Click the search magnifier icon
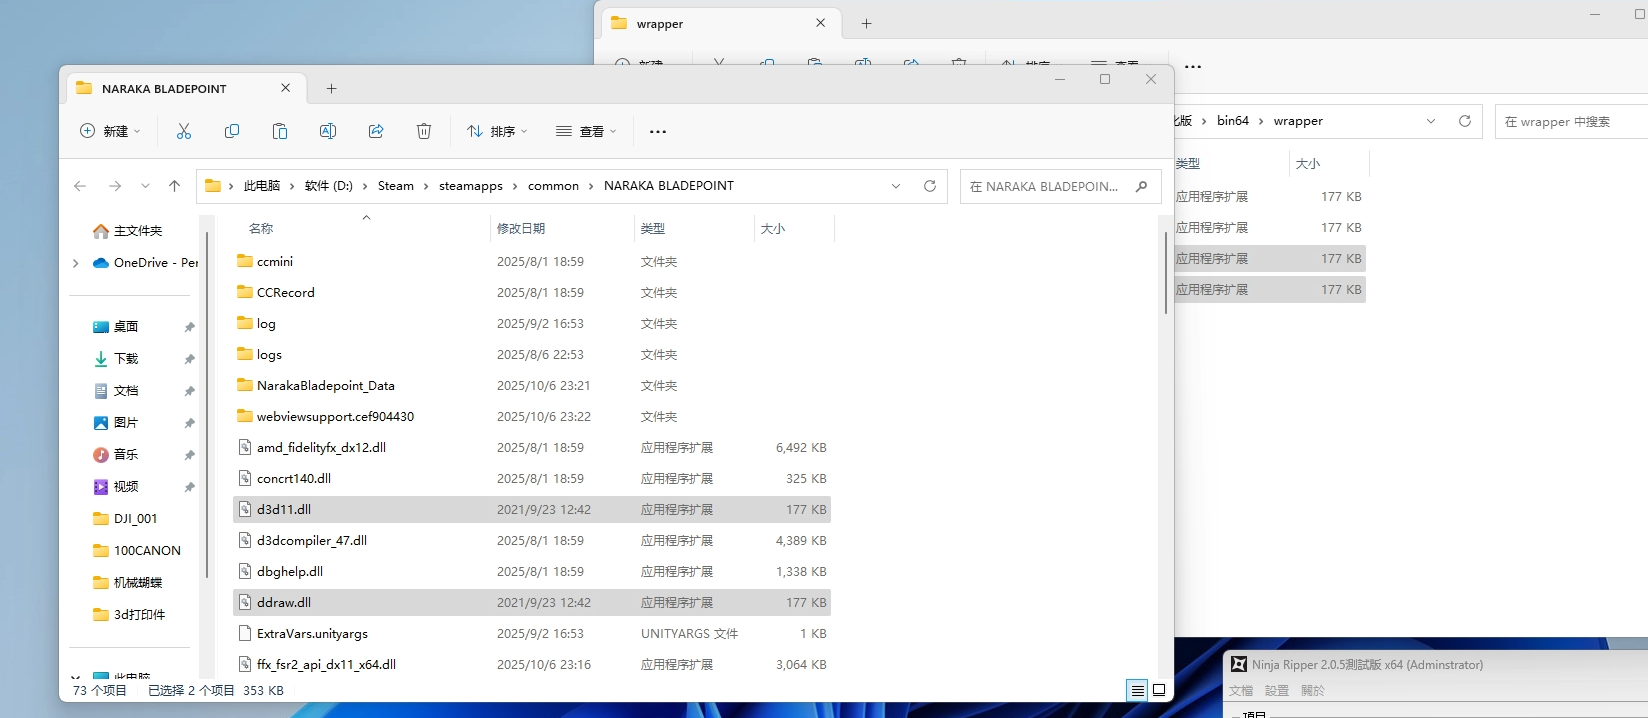The width and height of the screenshot is (1648, 718). point(1141,186)
